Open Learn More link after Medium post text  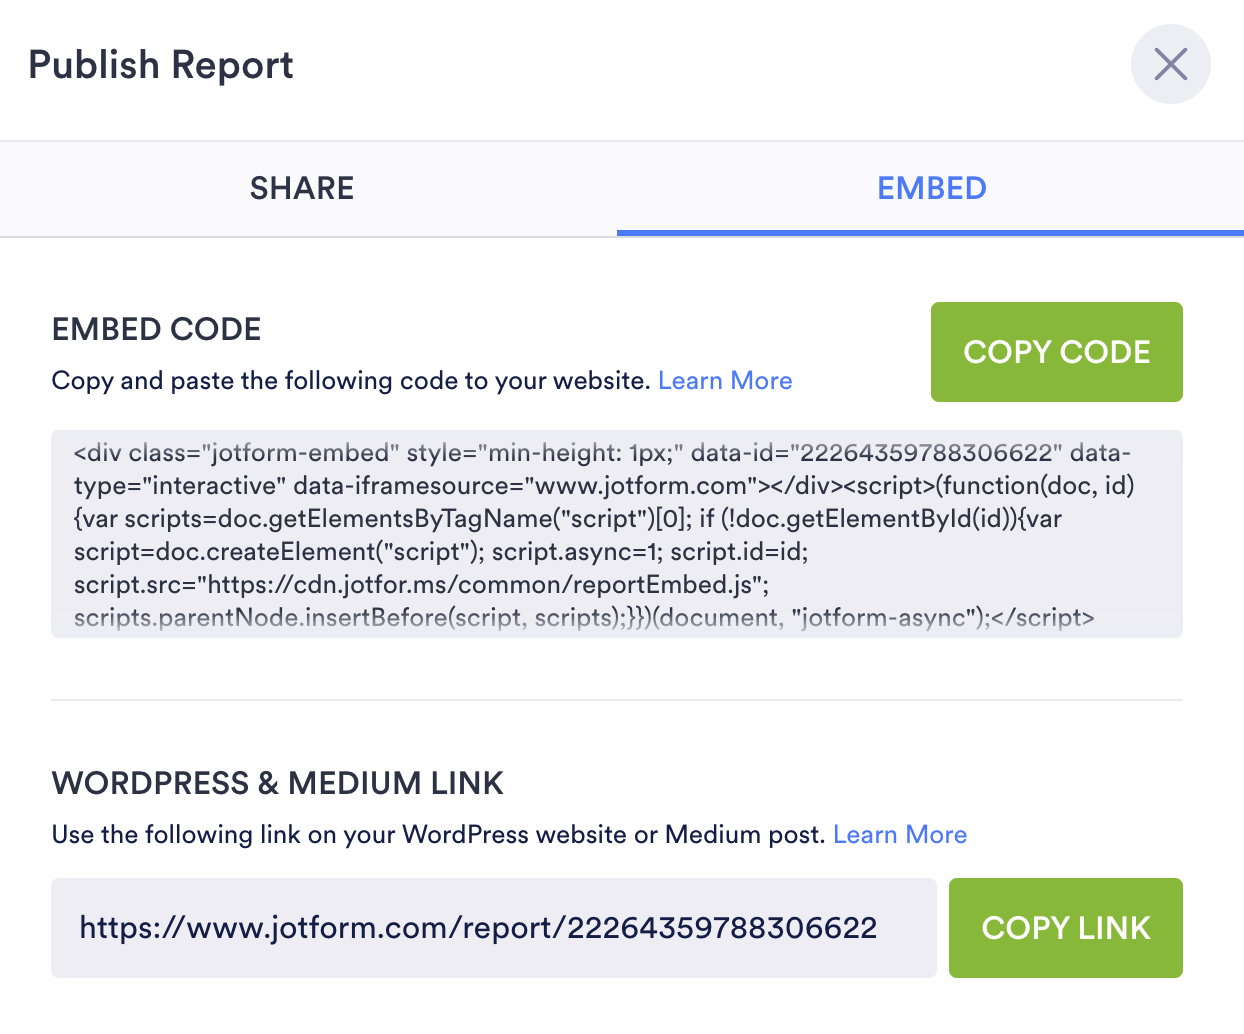click(900, 835)
